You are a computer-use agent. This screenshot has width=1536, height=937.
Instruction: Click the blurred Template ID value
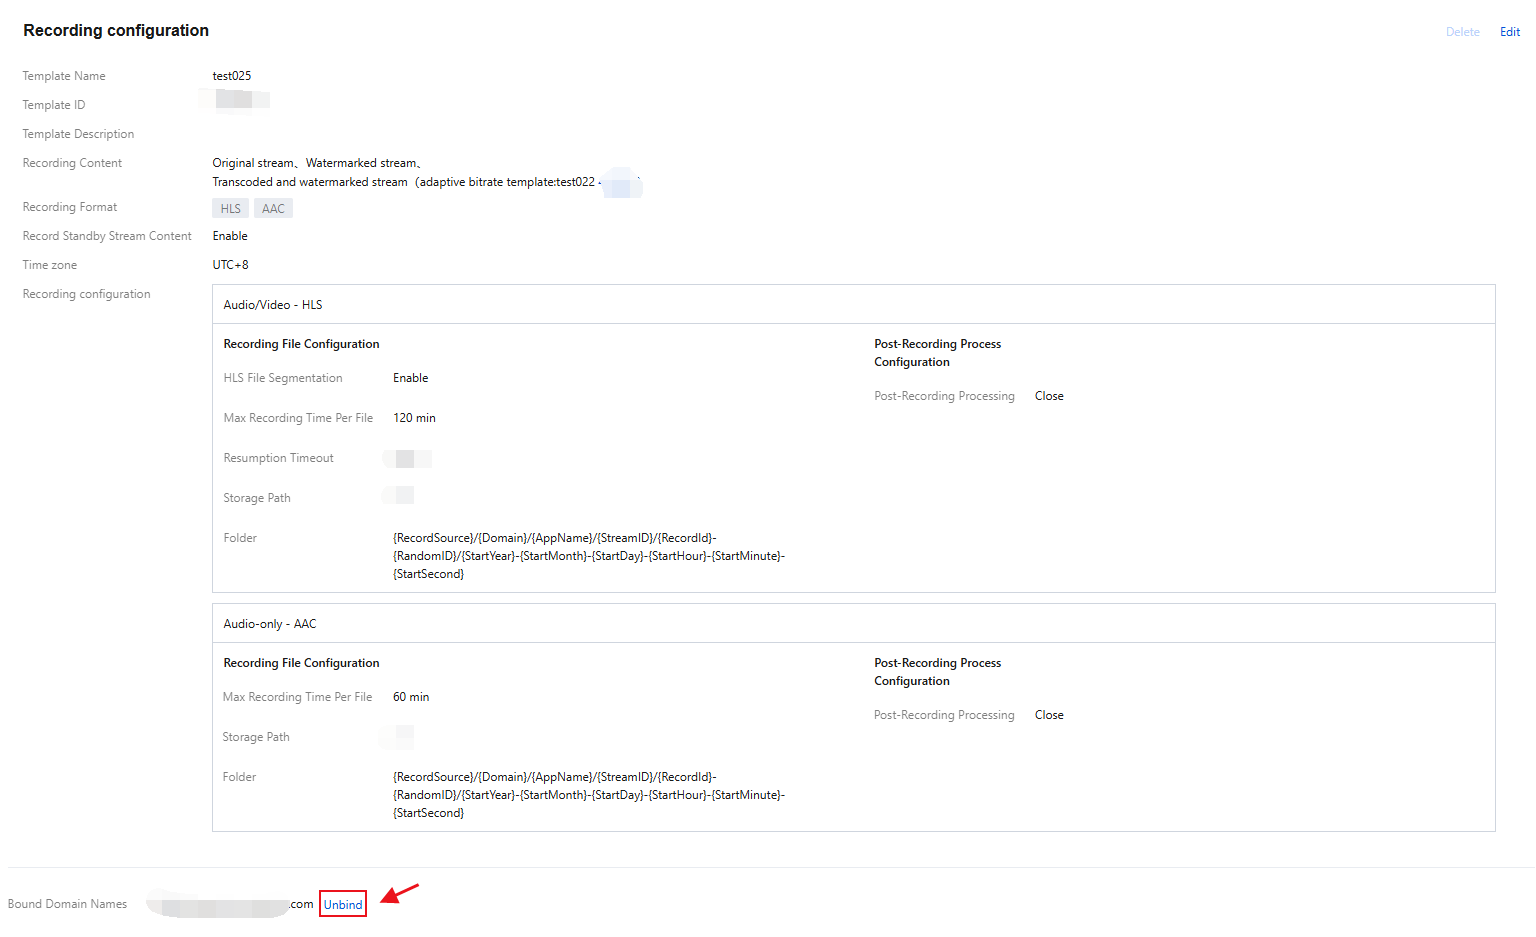(236, 100)
